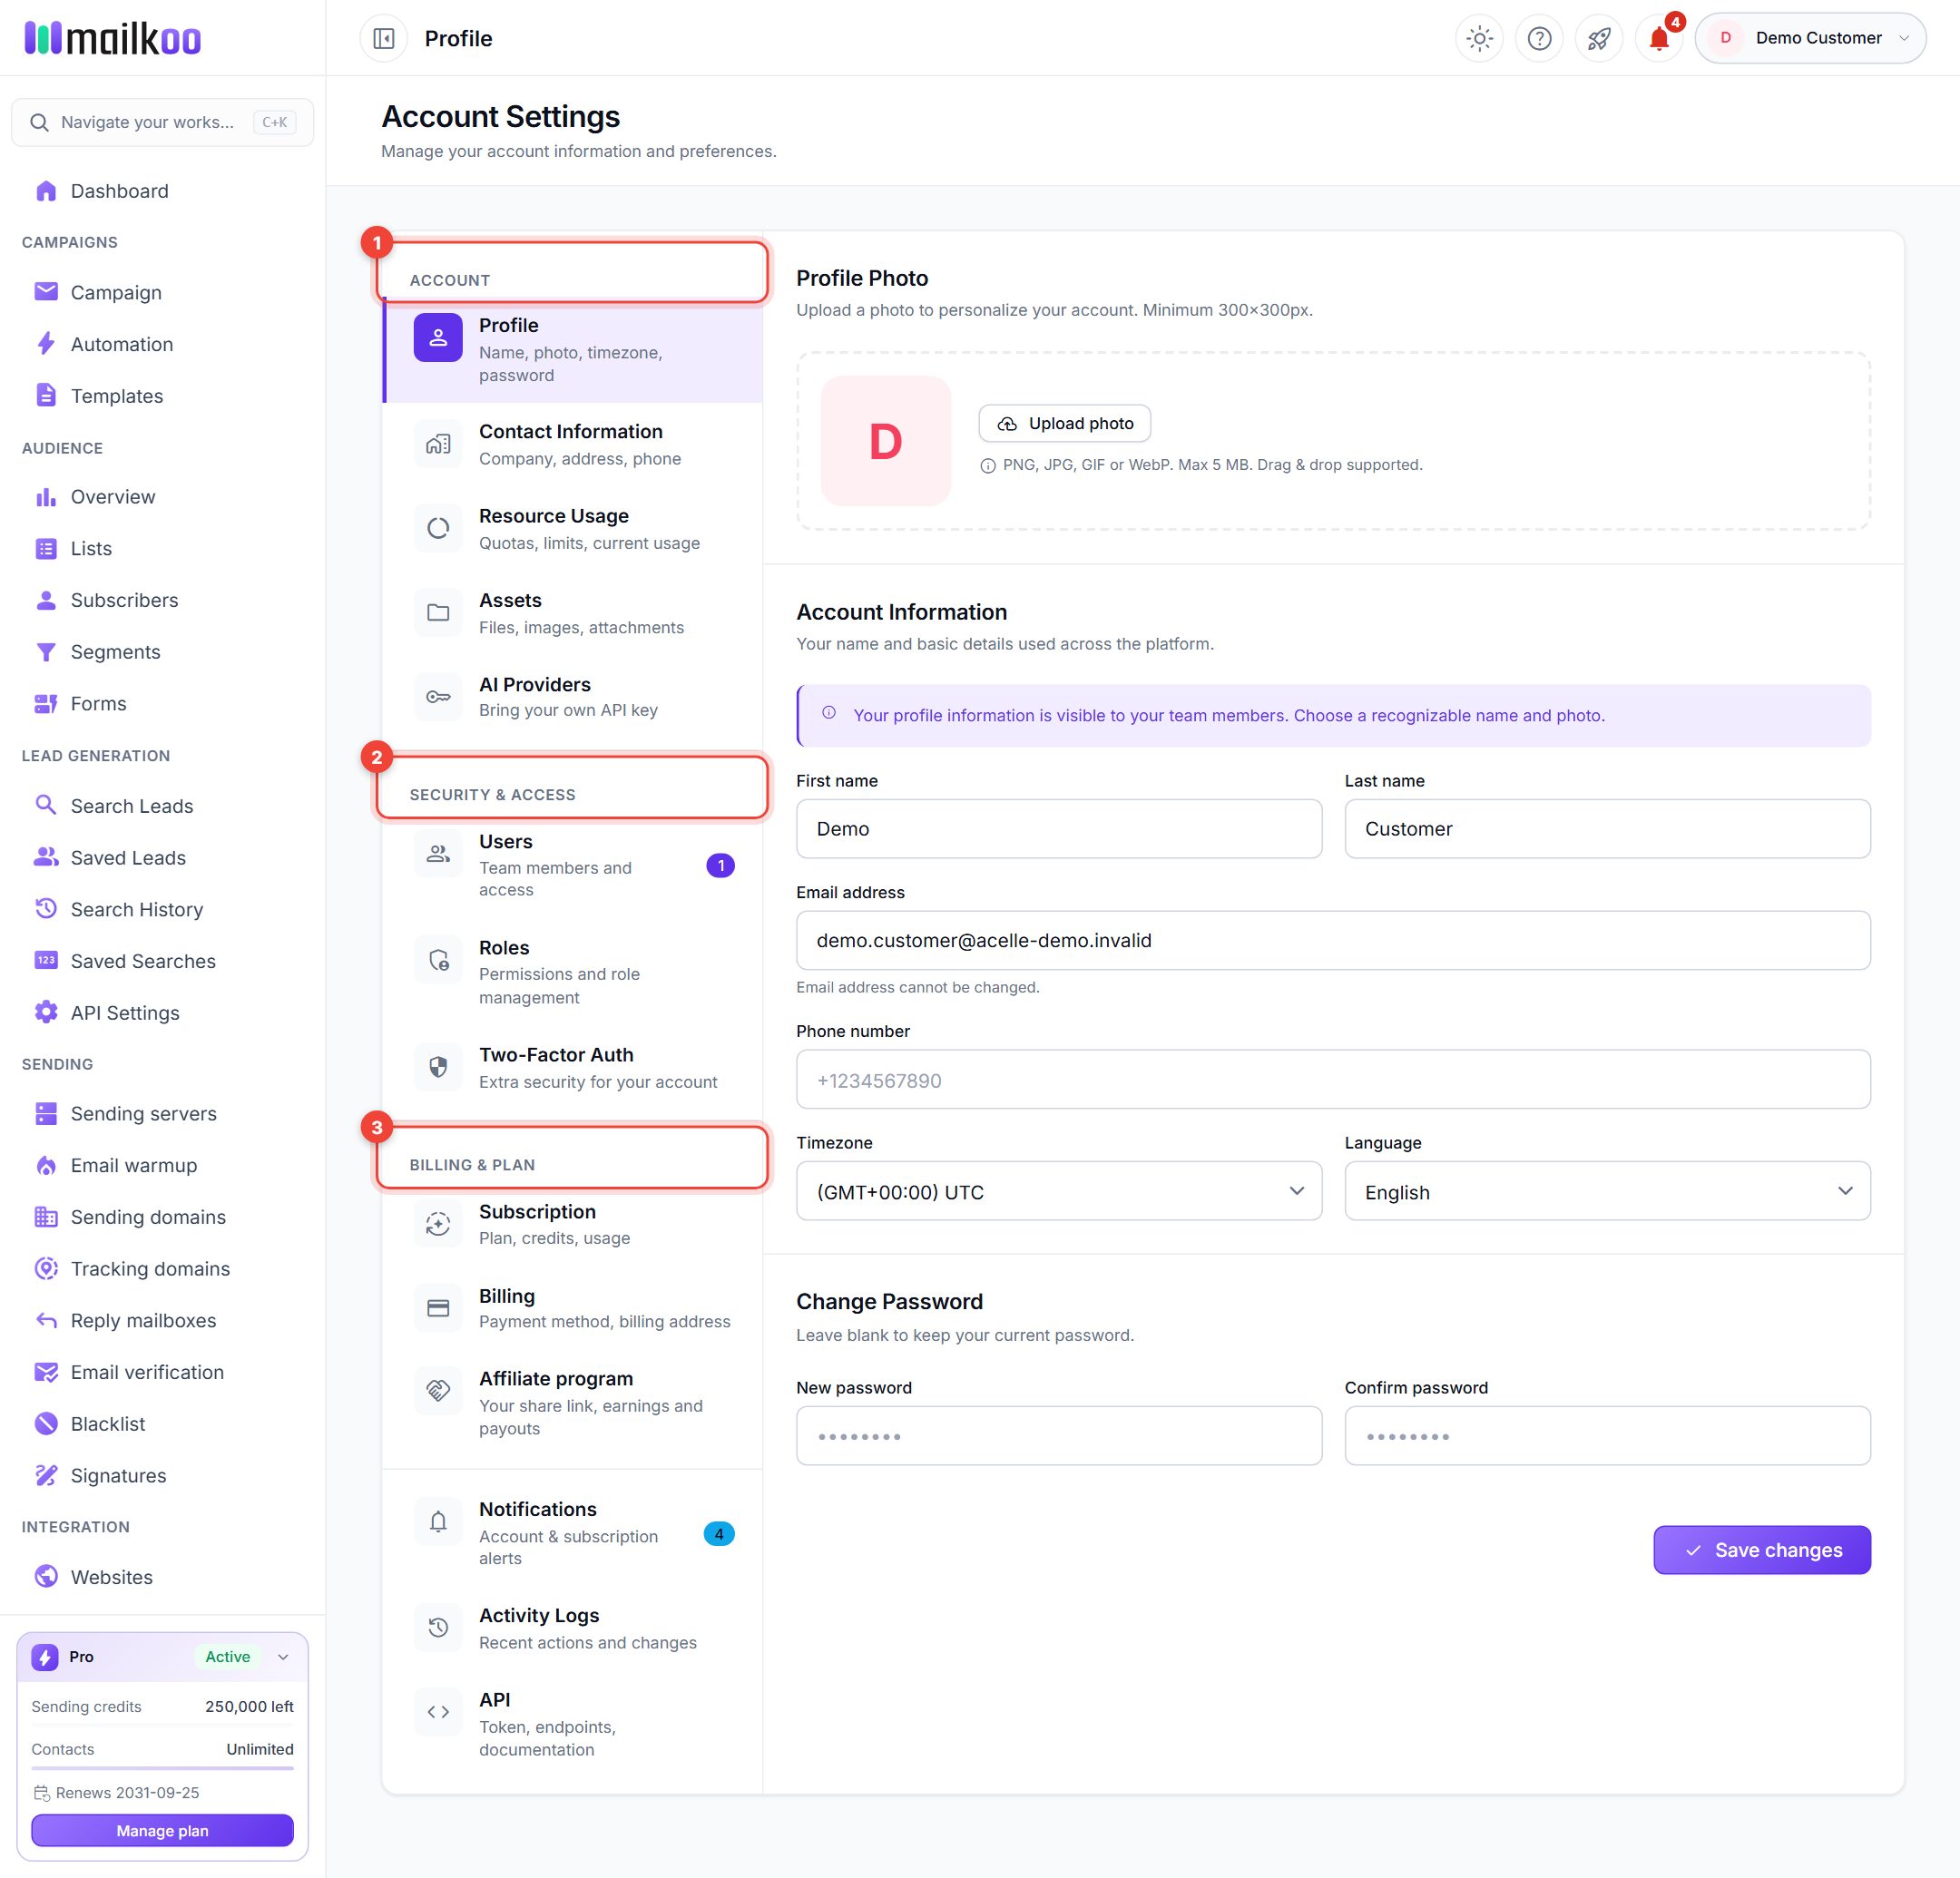This screenshot has height=1878, width=1960.
Task: Collapse the sidebar panel toggle icon
Action: pyautogui.click(x=384, y=38)
